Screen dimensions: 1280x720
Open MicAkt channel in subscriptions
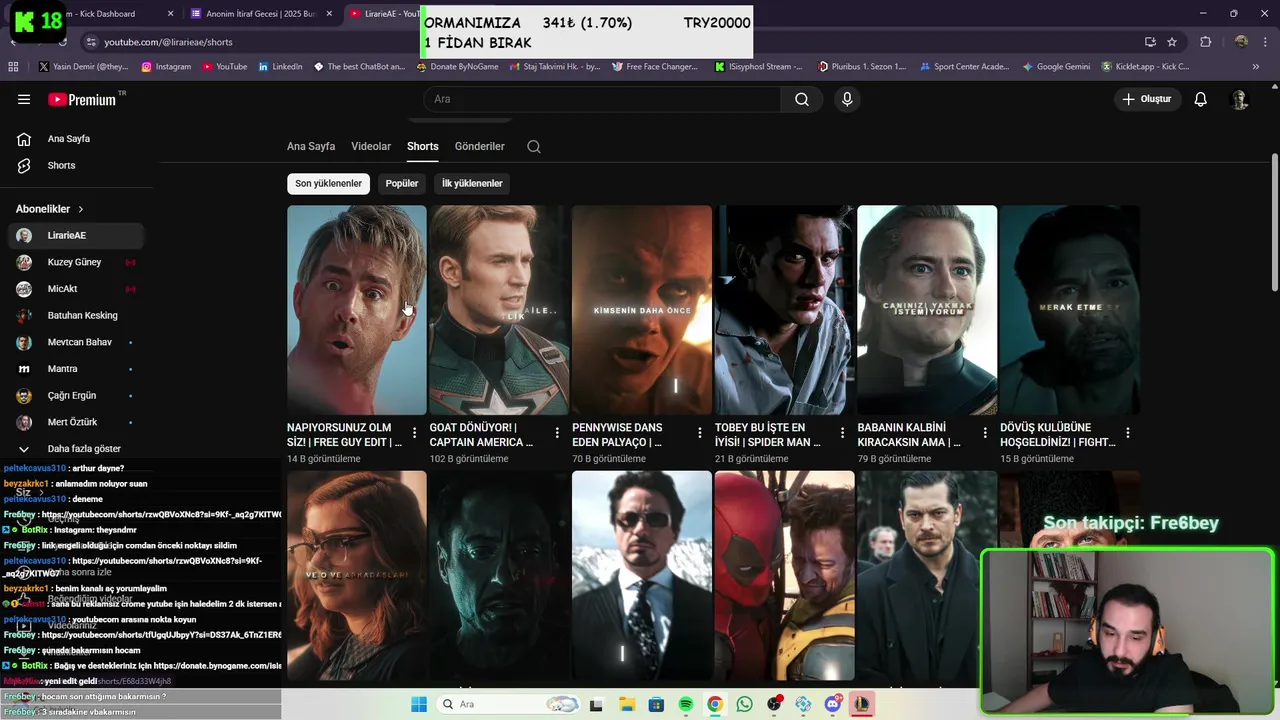point(76,289)
